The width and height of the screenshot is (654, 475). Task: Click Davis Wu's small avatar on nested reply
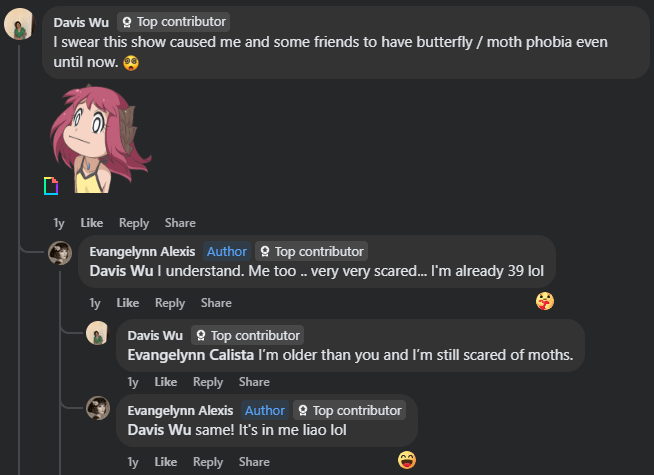[97, 334]
